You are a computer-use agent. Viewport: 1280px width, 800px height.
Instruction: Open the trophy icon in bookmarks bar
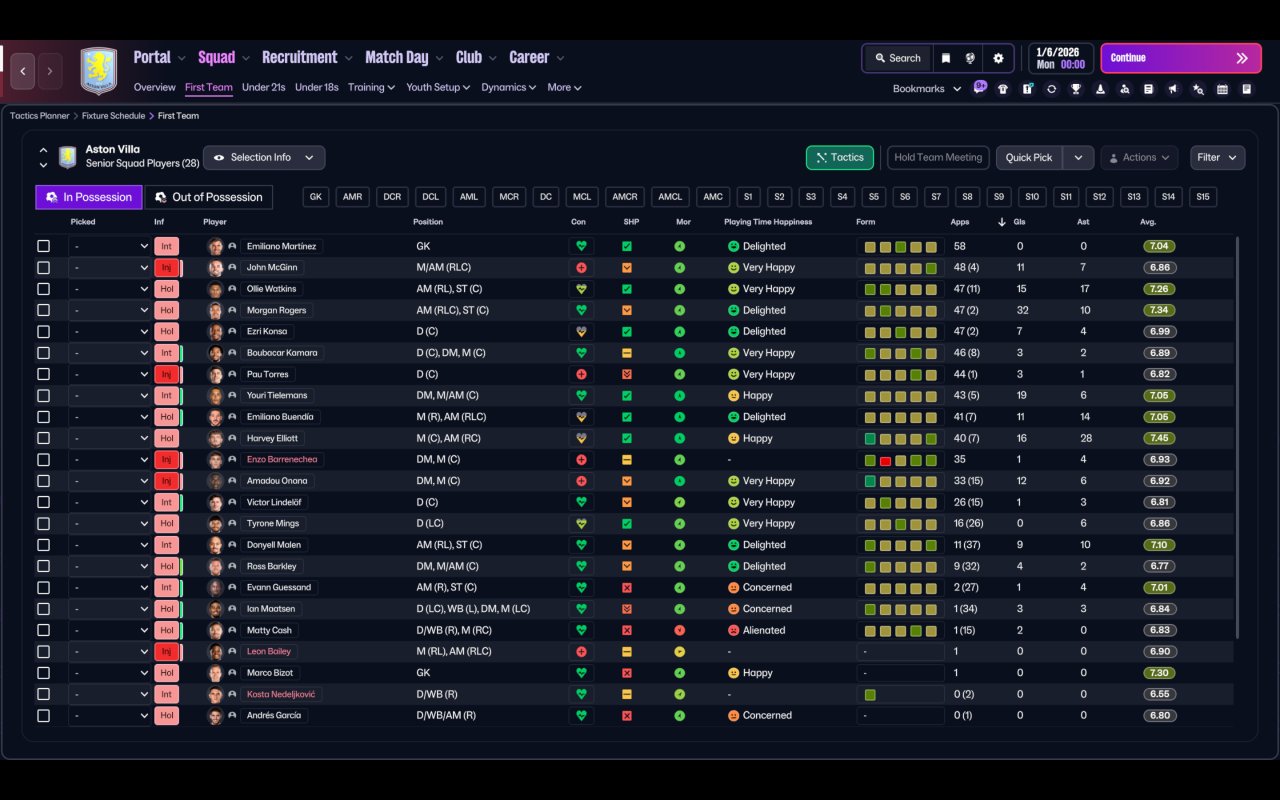pos(1076,89)
